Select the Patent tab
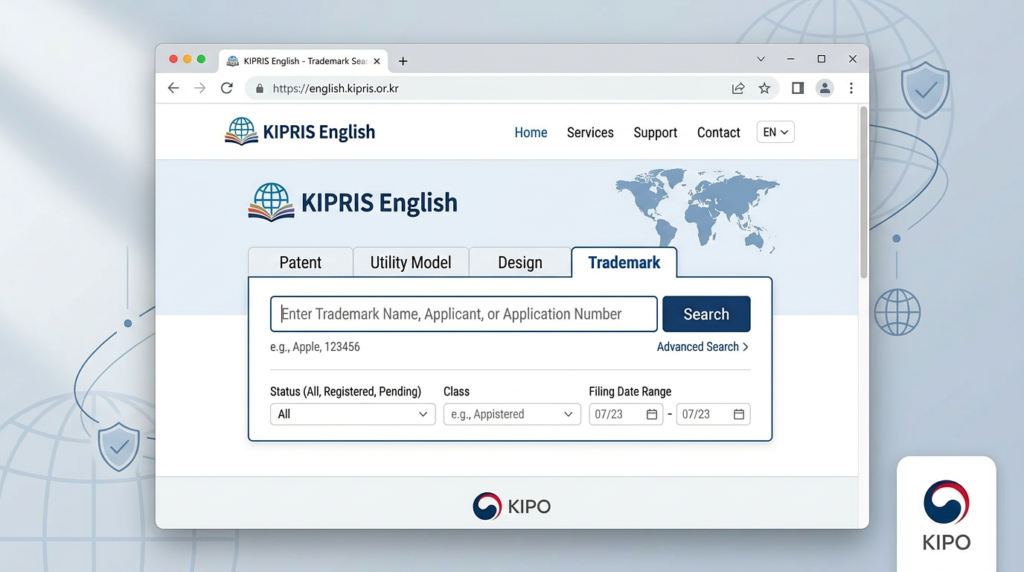Image resolution: width=1024 pixels, height=572 pixels. pos(300,262)
